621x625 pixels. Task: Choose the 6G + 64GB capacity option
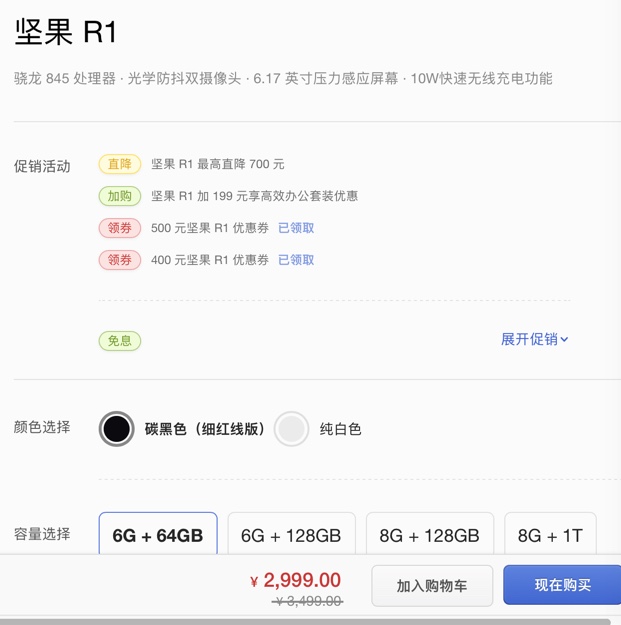pos(158,535)
